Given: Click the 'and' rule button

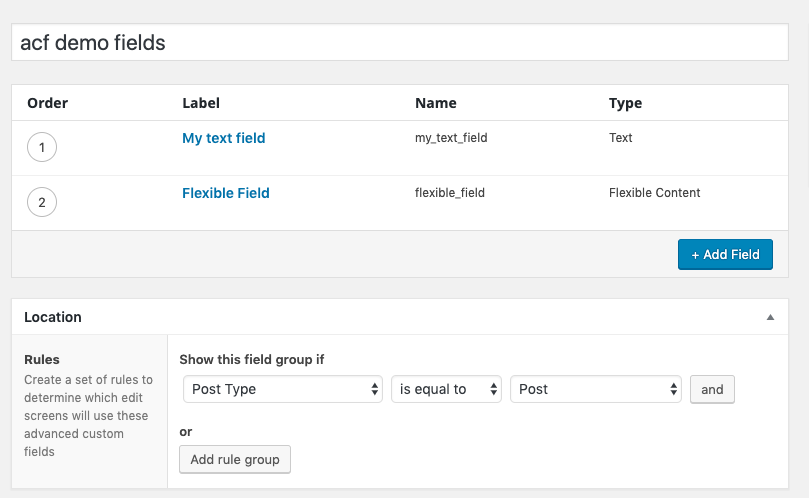Looking at the screenshot, I should 712,389.
